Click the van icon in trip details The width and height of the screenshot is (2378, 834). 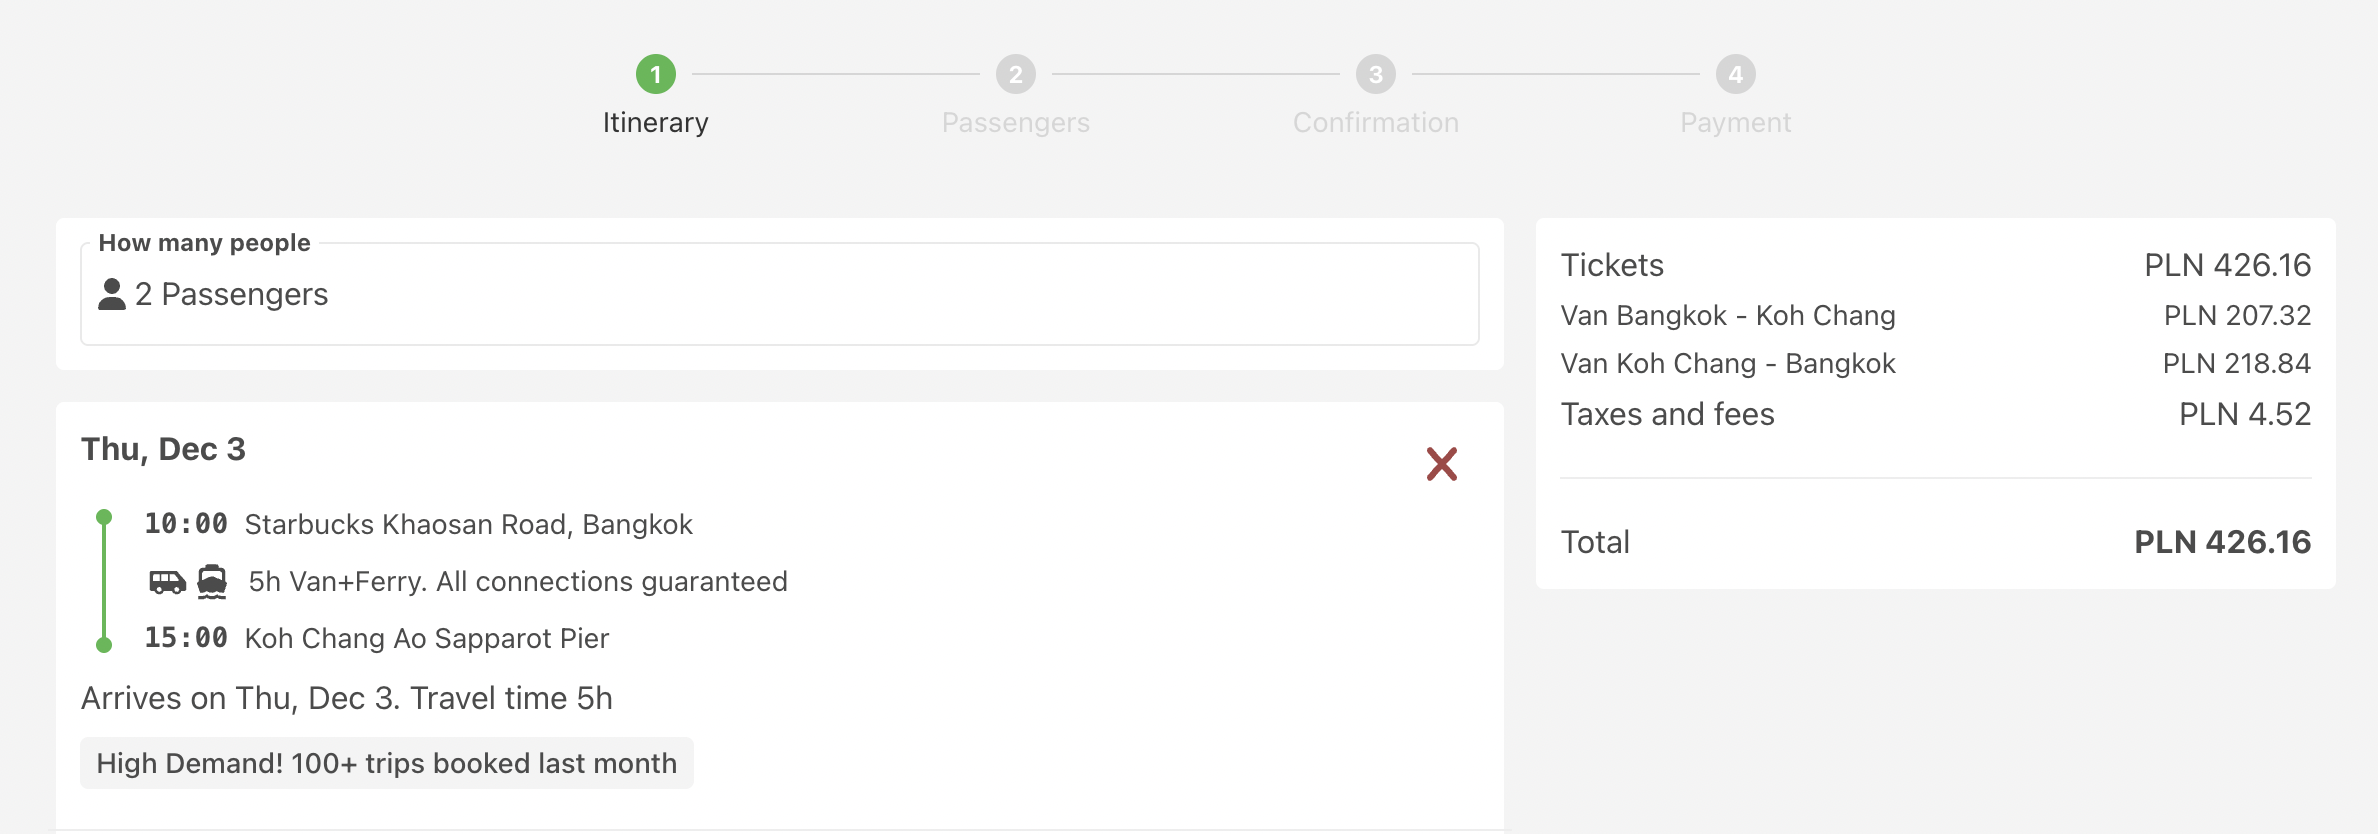167,582
